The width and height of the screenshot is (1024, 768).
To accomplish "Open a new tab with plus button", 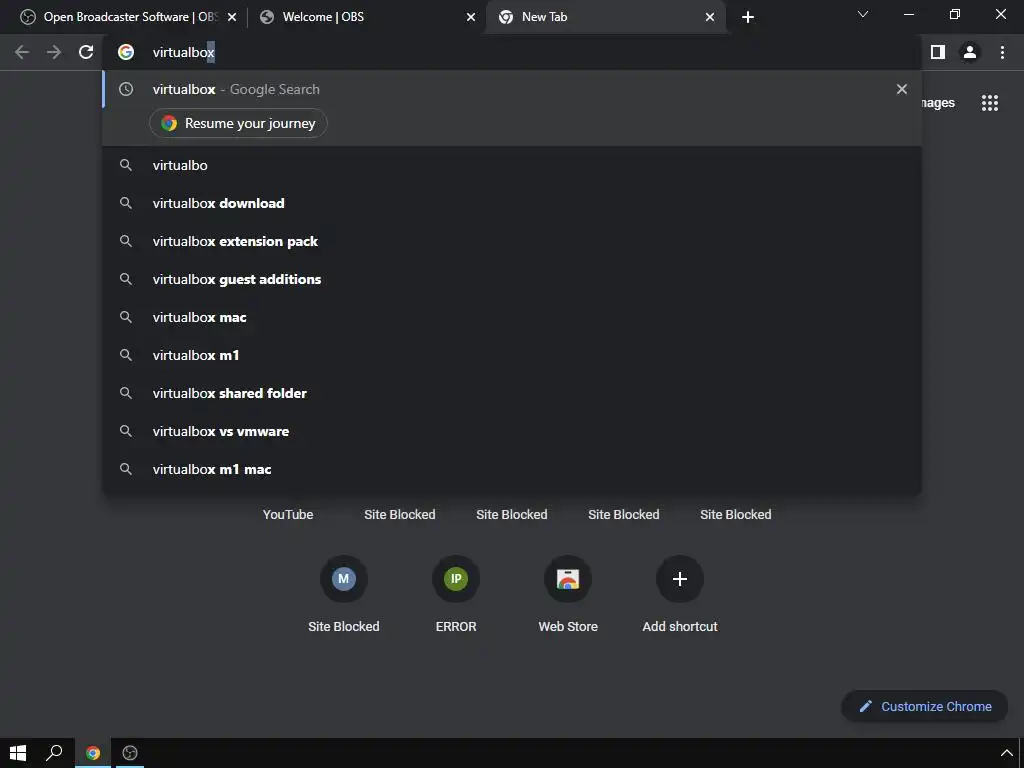I will (748, 17).
